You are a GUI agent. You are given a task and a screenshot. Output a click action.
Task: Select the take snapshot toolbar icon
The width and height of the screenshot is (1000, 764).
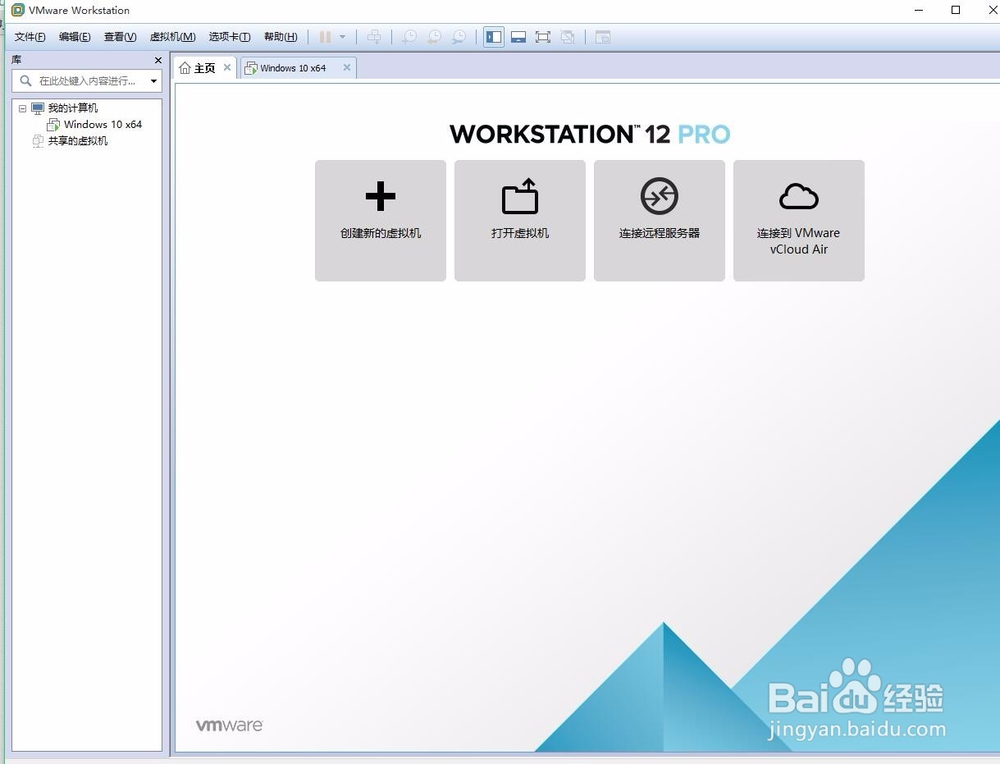pyautogui.click(x=409, y=37)
